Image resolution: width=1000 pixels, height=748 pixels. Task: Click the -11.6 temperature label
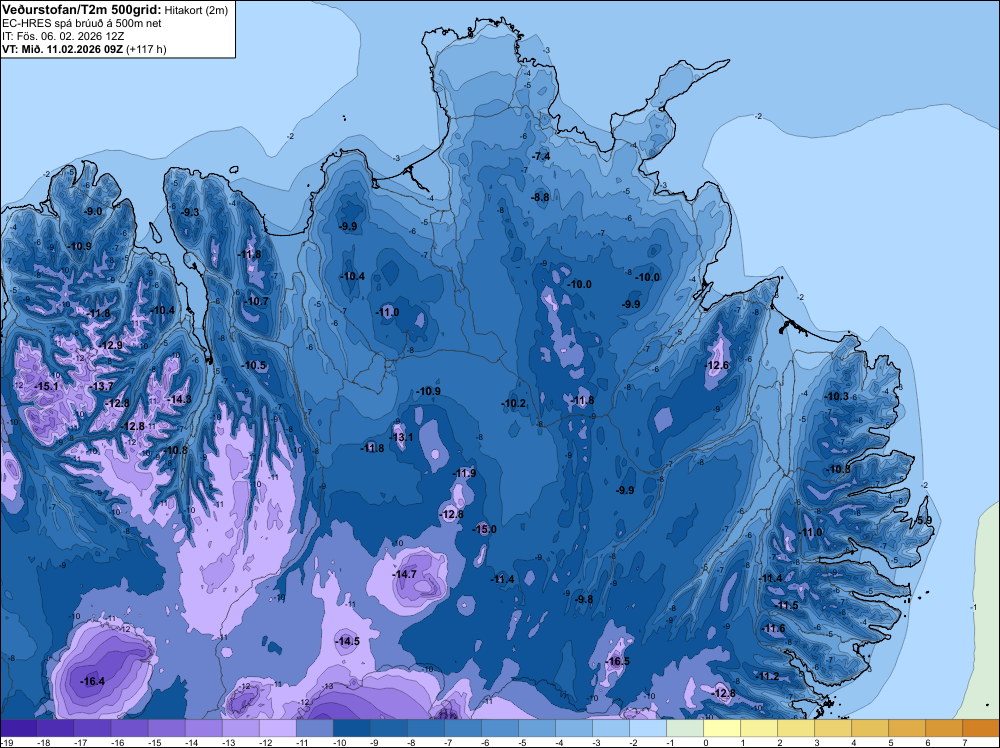(774, 628)
